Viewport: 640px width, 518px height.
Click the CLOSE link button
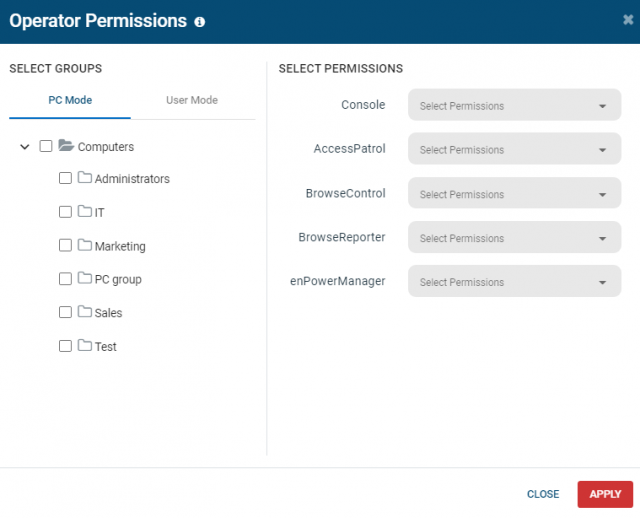pyautogui.click(x=543, y=494)
